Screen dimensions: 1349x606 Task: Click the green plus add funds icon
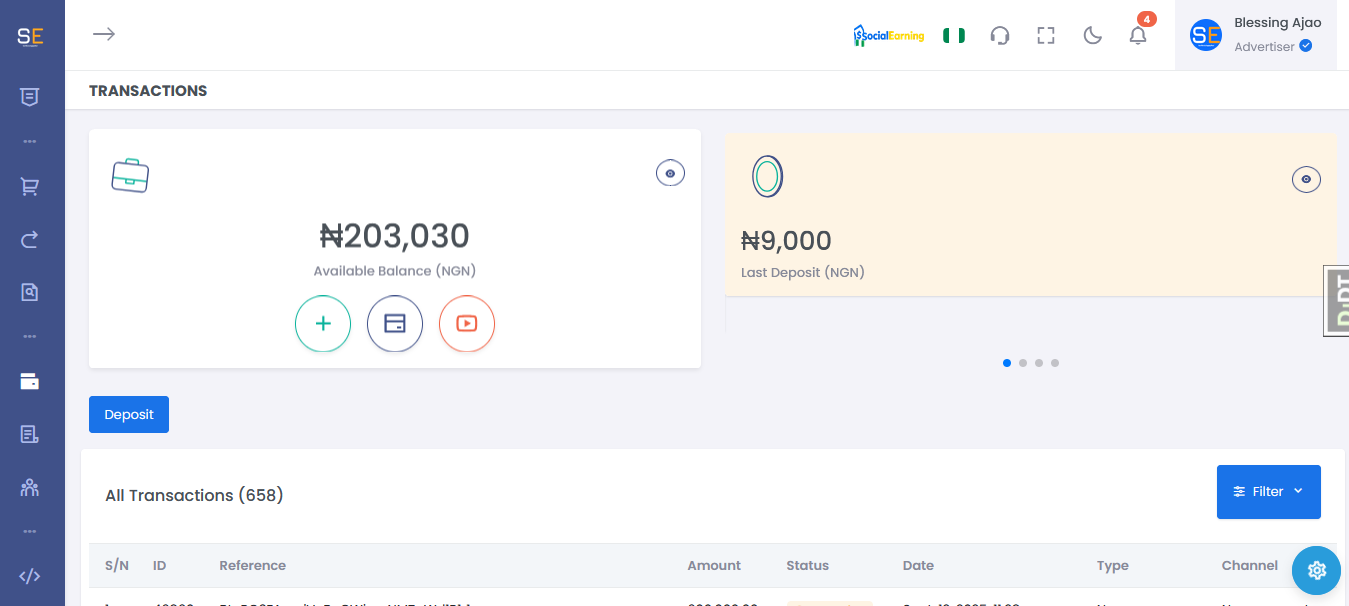323,324
